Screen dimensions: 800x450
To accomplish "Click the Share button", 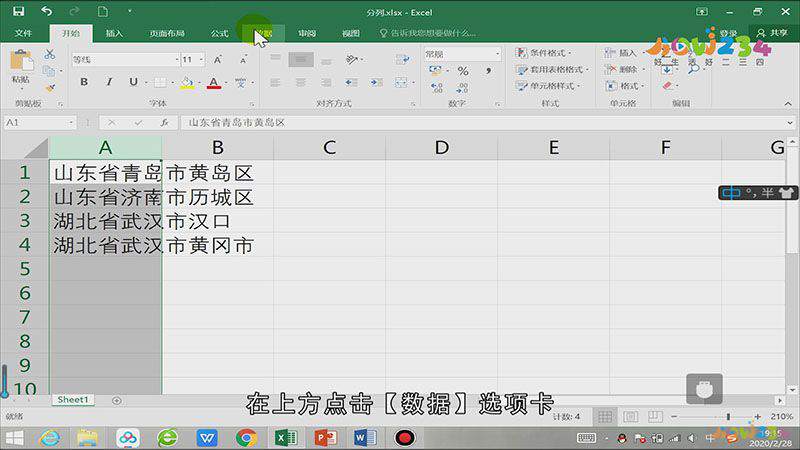I will pyautogui.click(x=773, y=33).
